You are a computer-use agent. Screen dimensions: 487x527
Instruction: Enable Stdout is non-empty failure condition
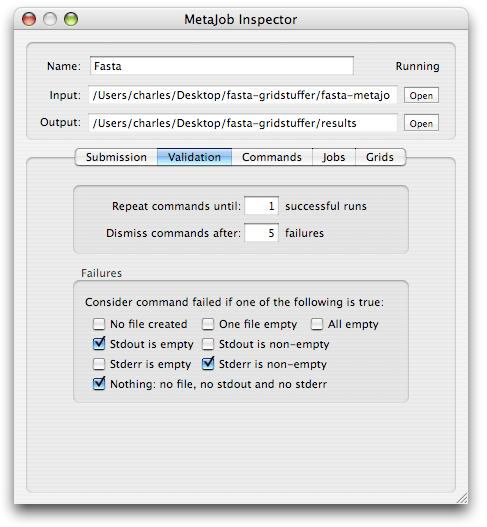pos(208,344)
